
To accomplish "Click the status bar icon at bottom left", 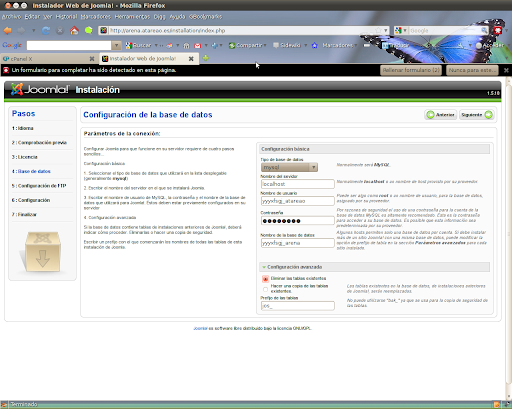I will [x=4, y=405].
